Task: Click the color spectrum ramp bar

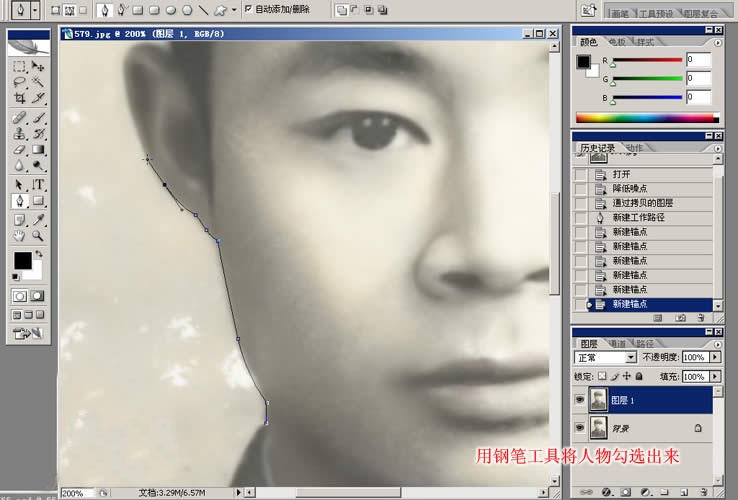Action: 646,118
